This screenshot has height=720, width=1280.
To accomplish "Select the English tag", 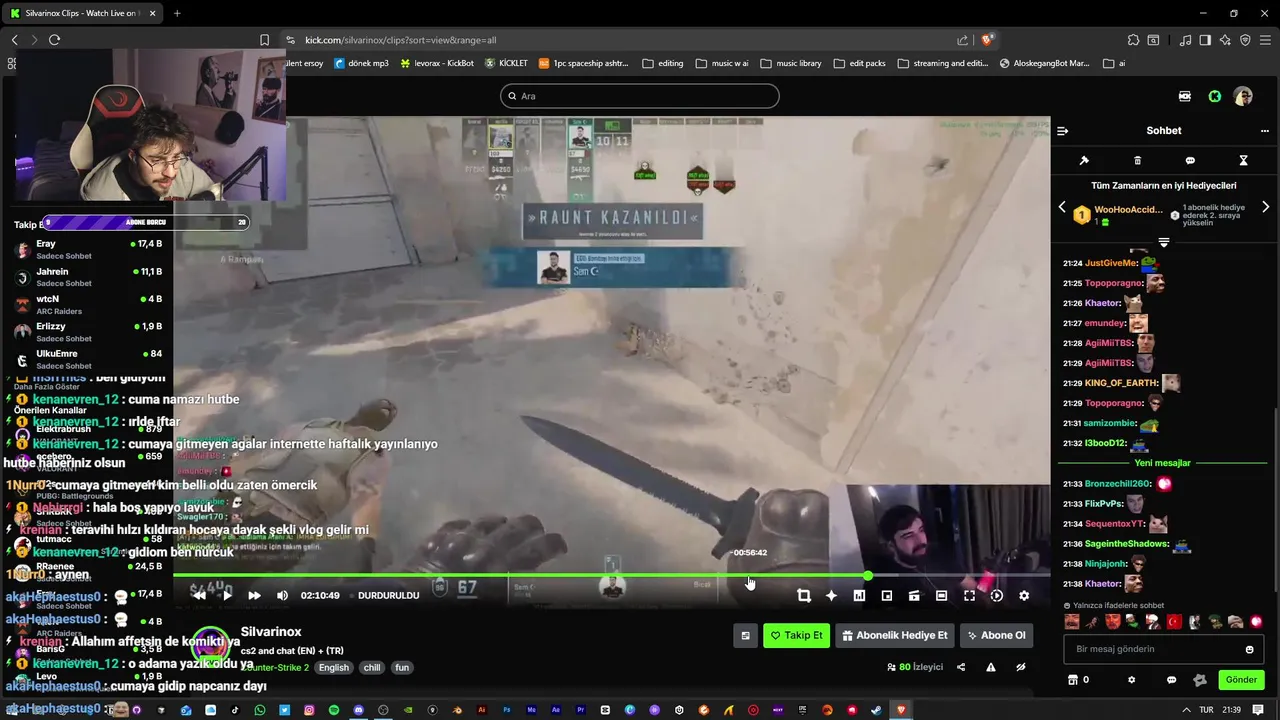I will pos(334,667).
